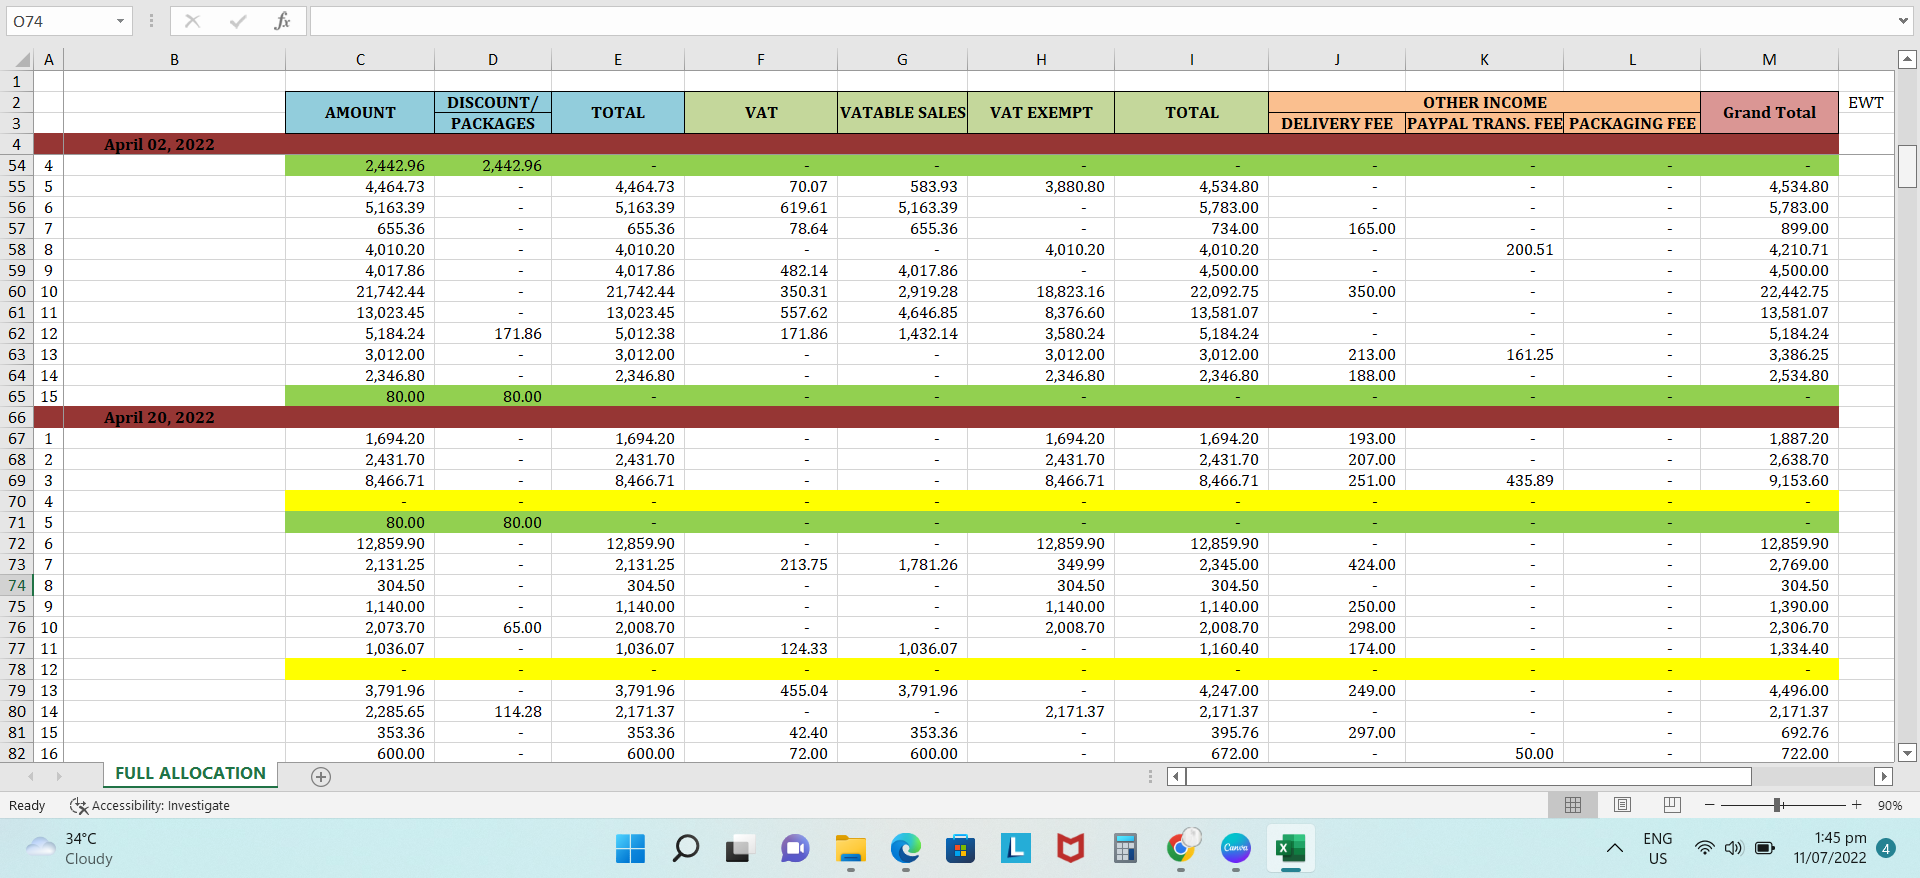Open Canva from taskbar
This screenshot has height=878, width=1920.
[1236, 849]
